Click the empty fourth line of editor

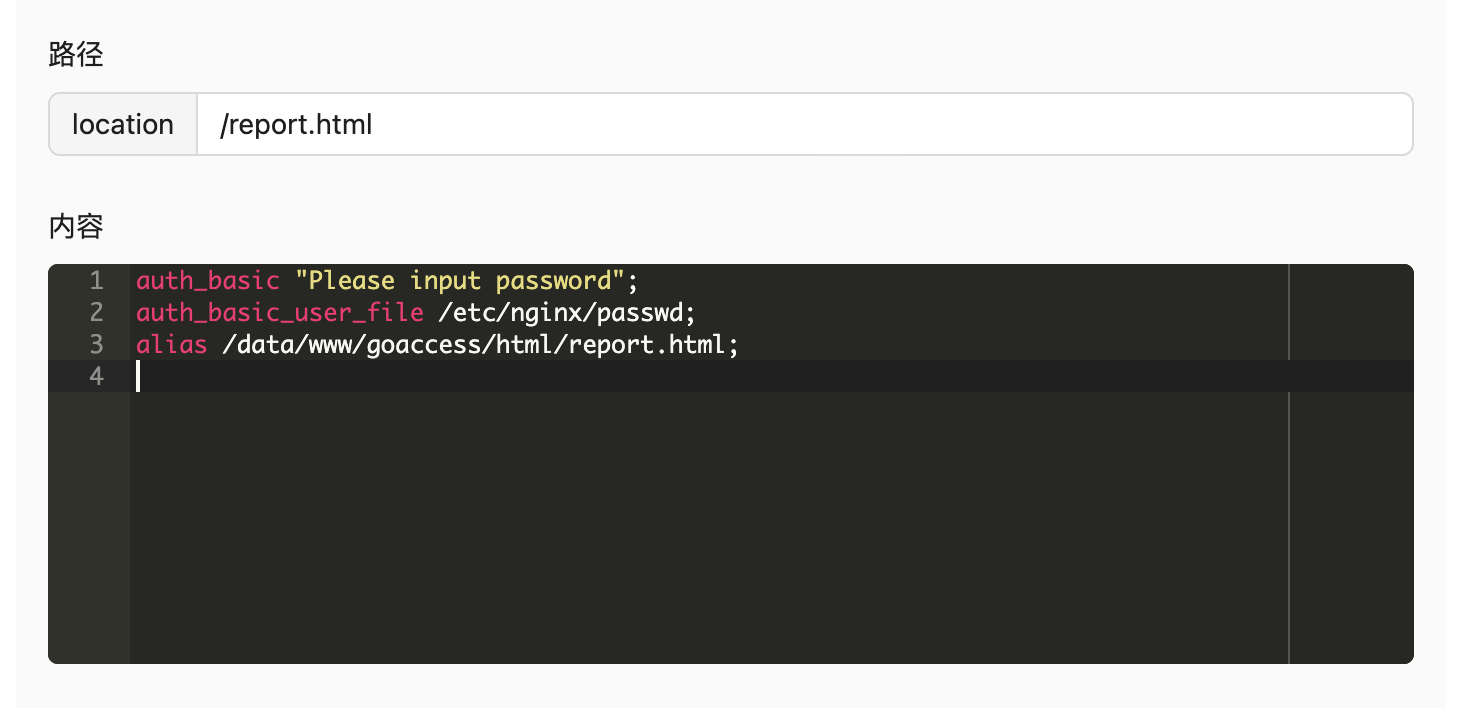click(x=709, y=376)
